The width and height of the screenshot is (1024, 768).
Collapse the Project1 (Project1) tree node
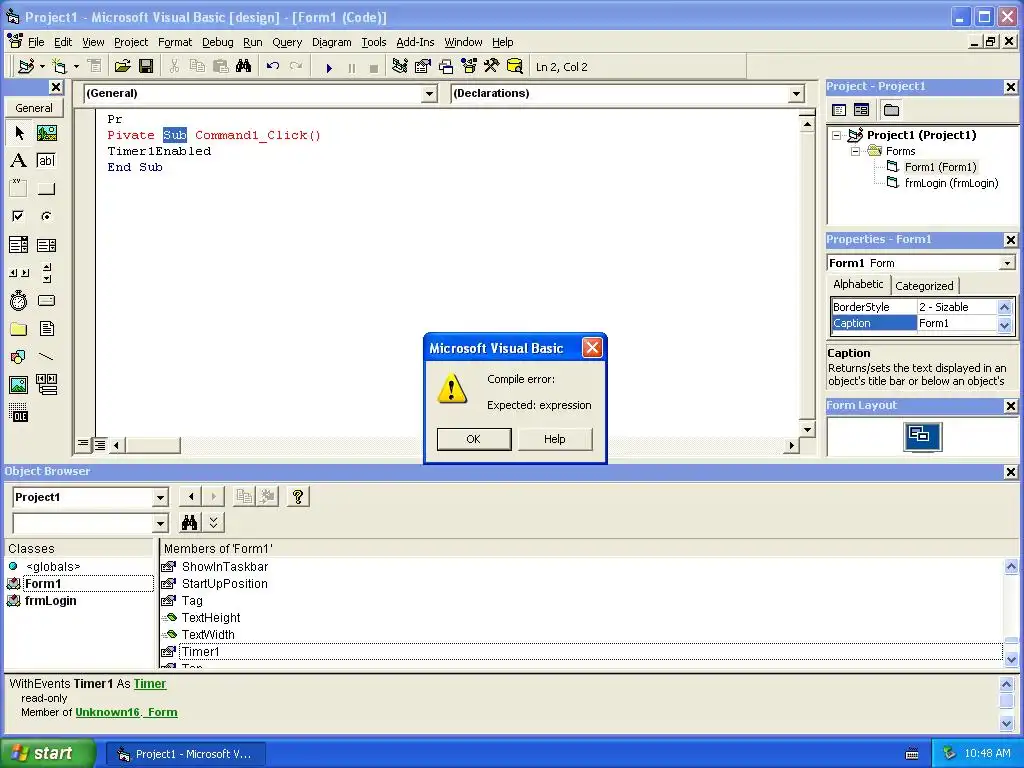click(x=837, y=135)
